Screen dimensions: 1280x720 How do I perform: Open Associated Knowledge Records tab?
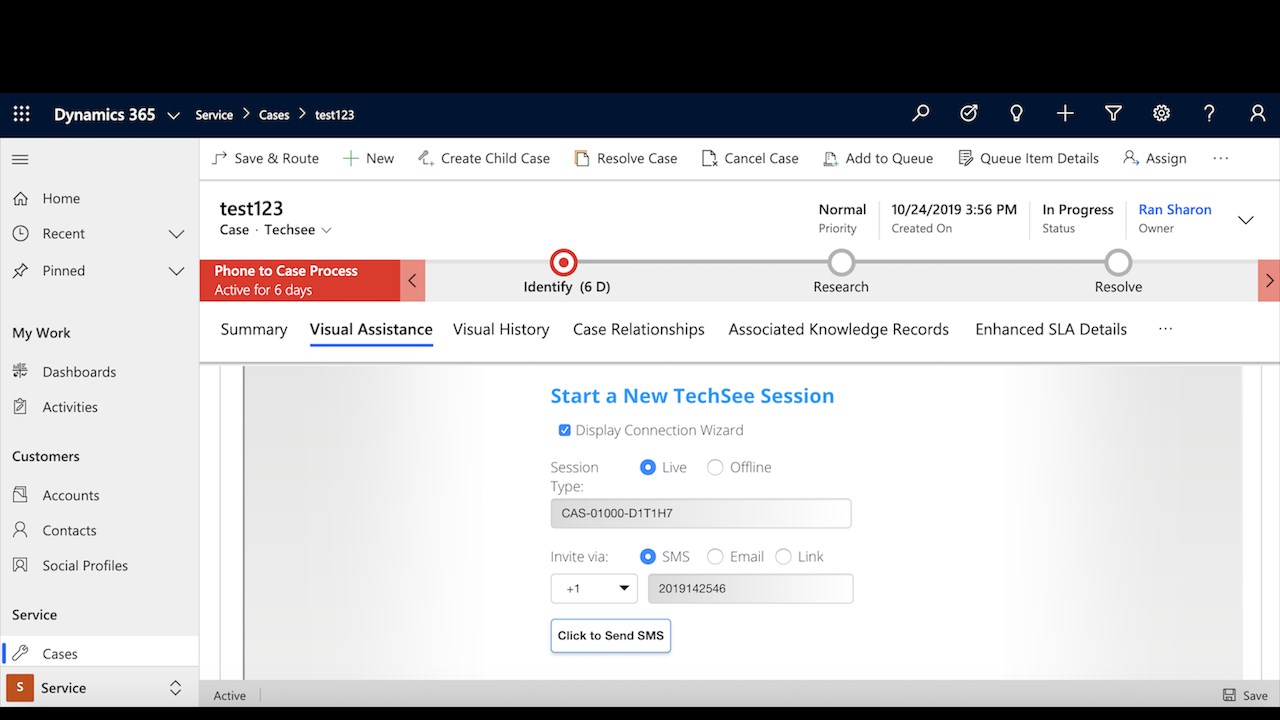[838, 329]
